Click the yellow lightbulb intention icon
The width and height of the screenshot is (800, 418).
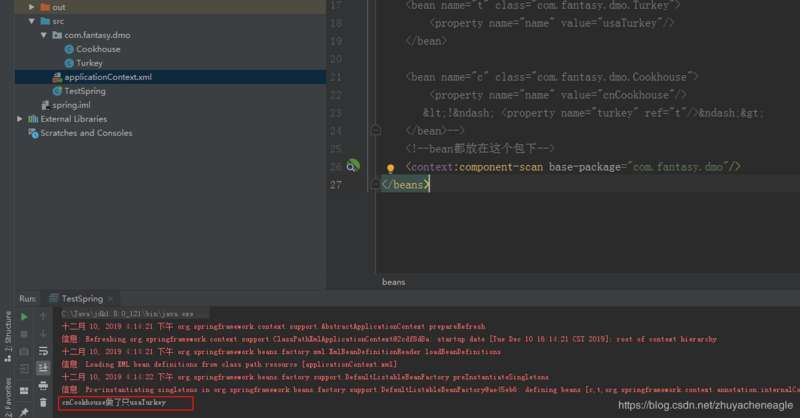click(390, 168)
